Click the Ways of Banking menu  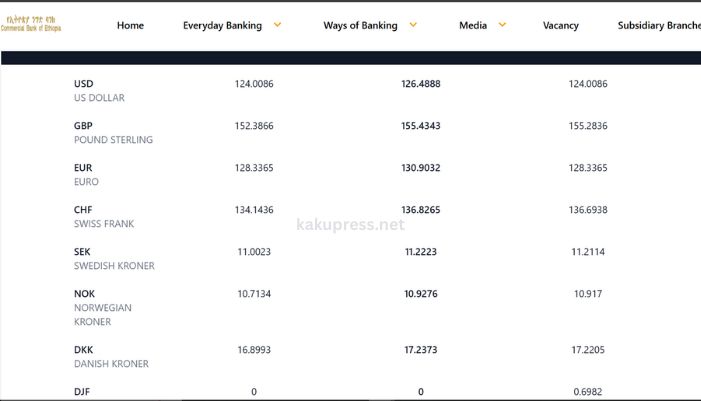pos(360,25)
